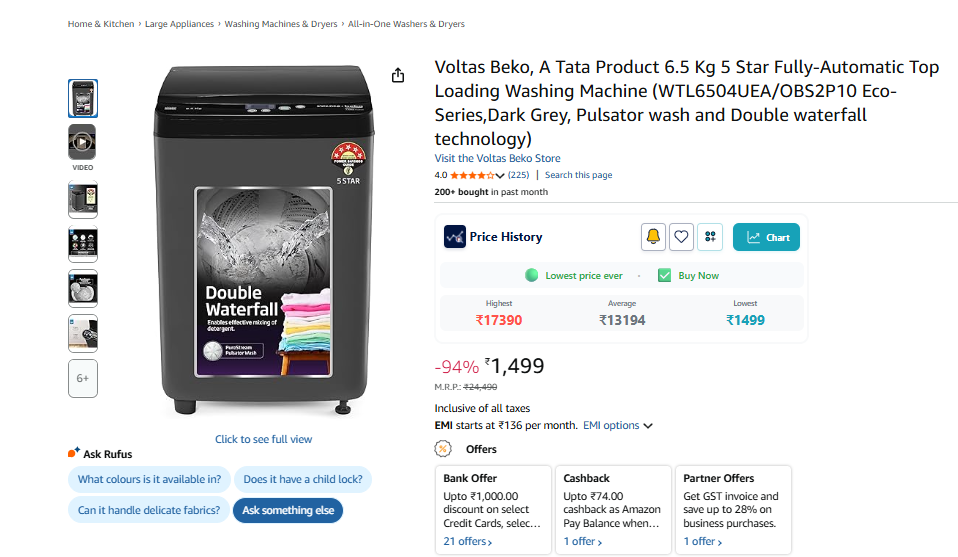Open the four-dots compare icon in Price History

[x=710, y=237]
